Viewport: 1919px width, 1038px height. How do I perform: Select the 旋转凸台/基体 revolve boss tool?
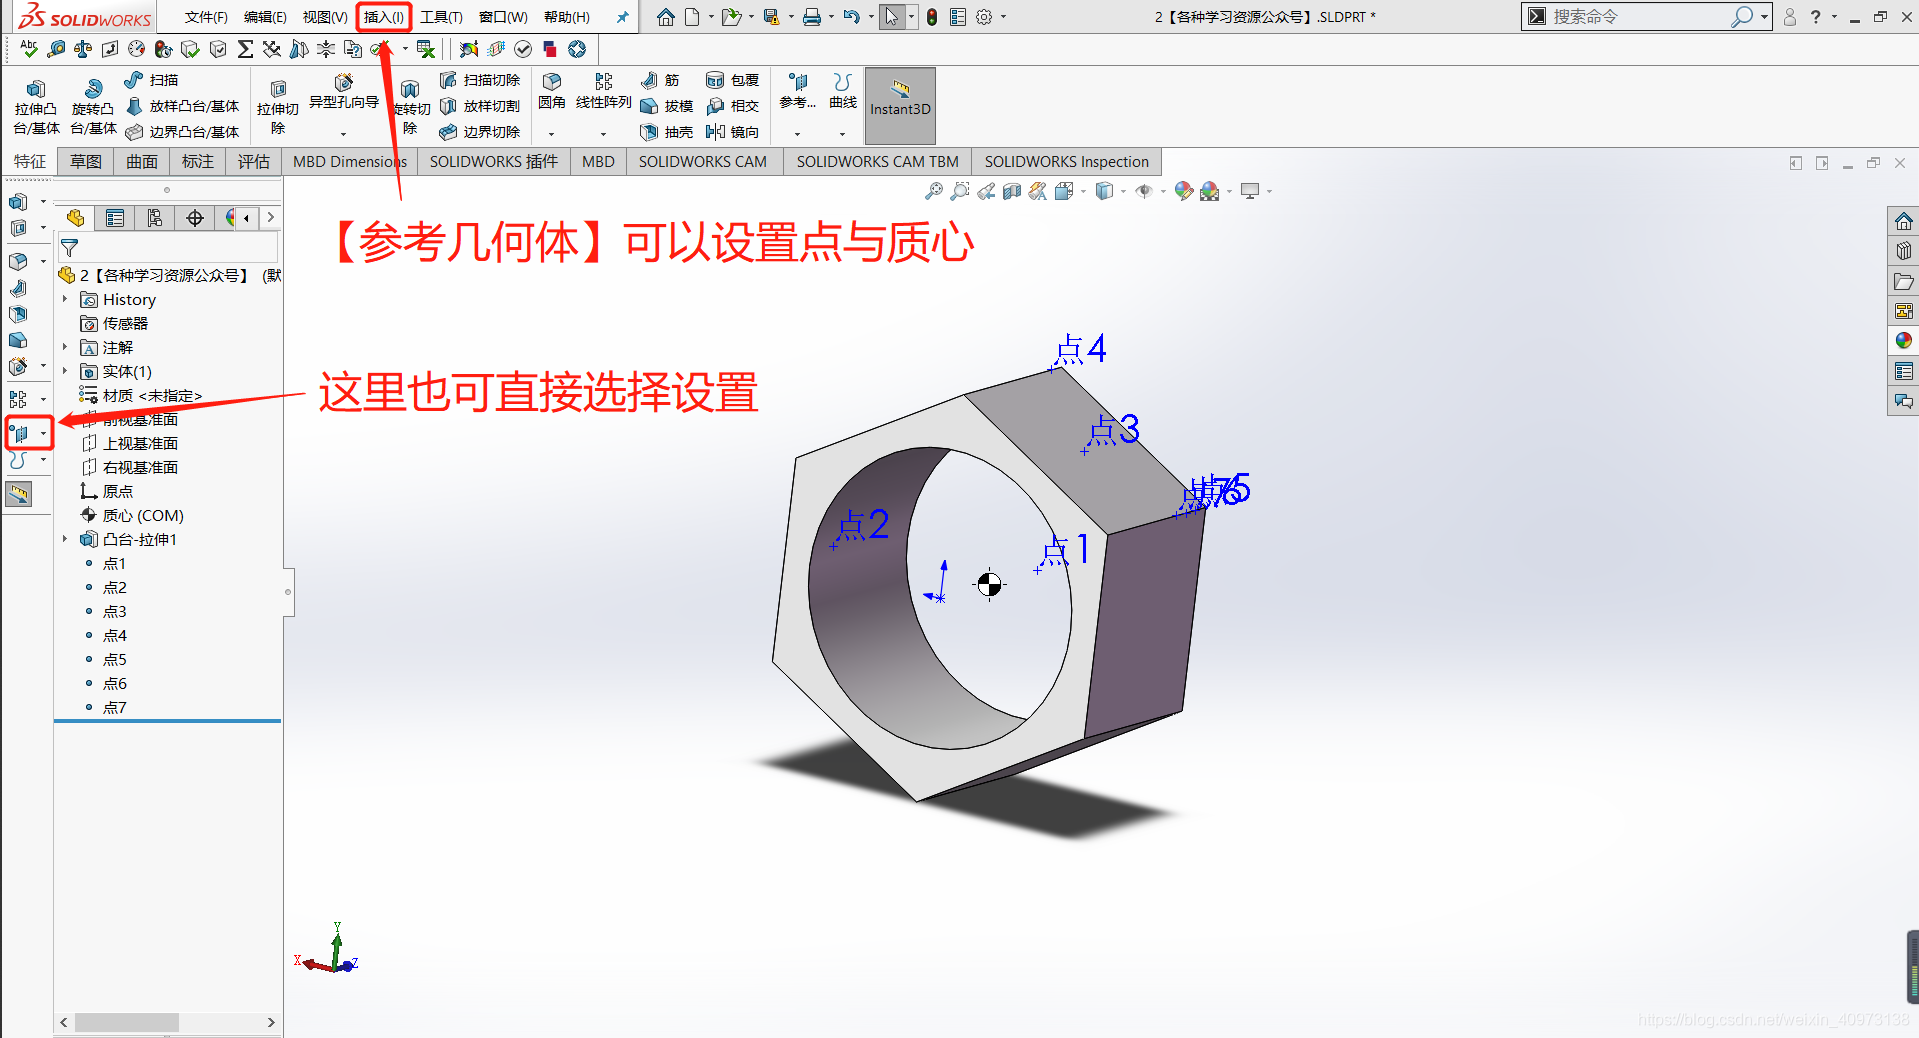93,106
